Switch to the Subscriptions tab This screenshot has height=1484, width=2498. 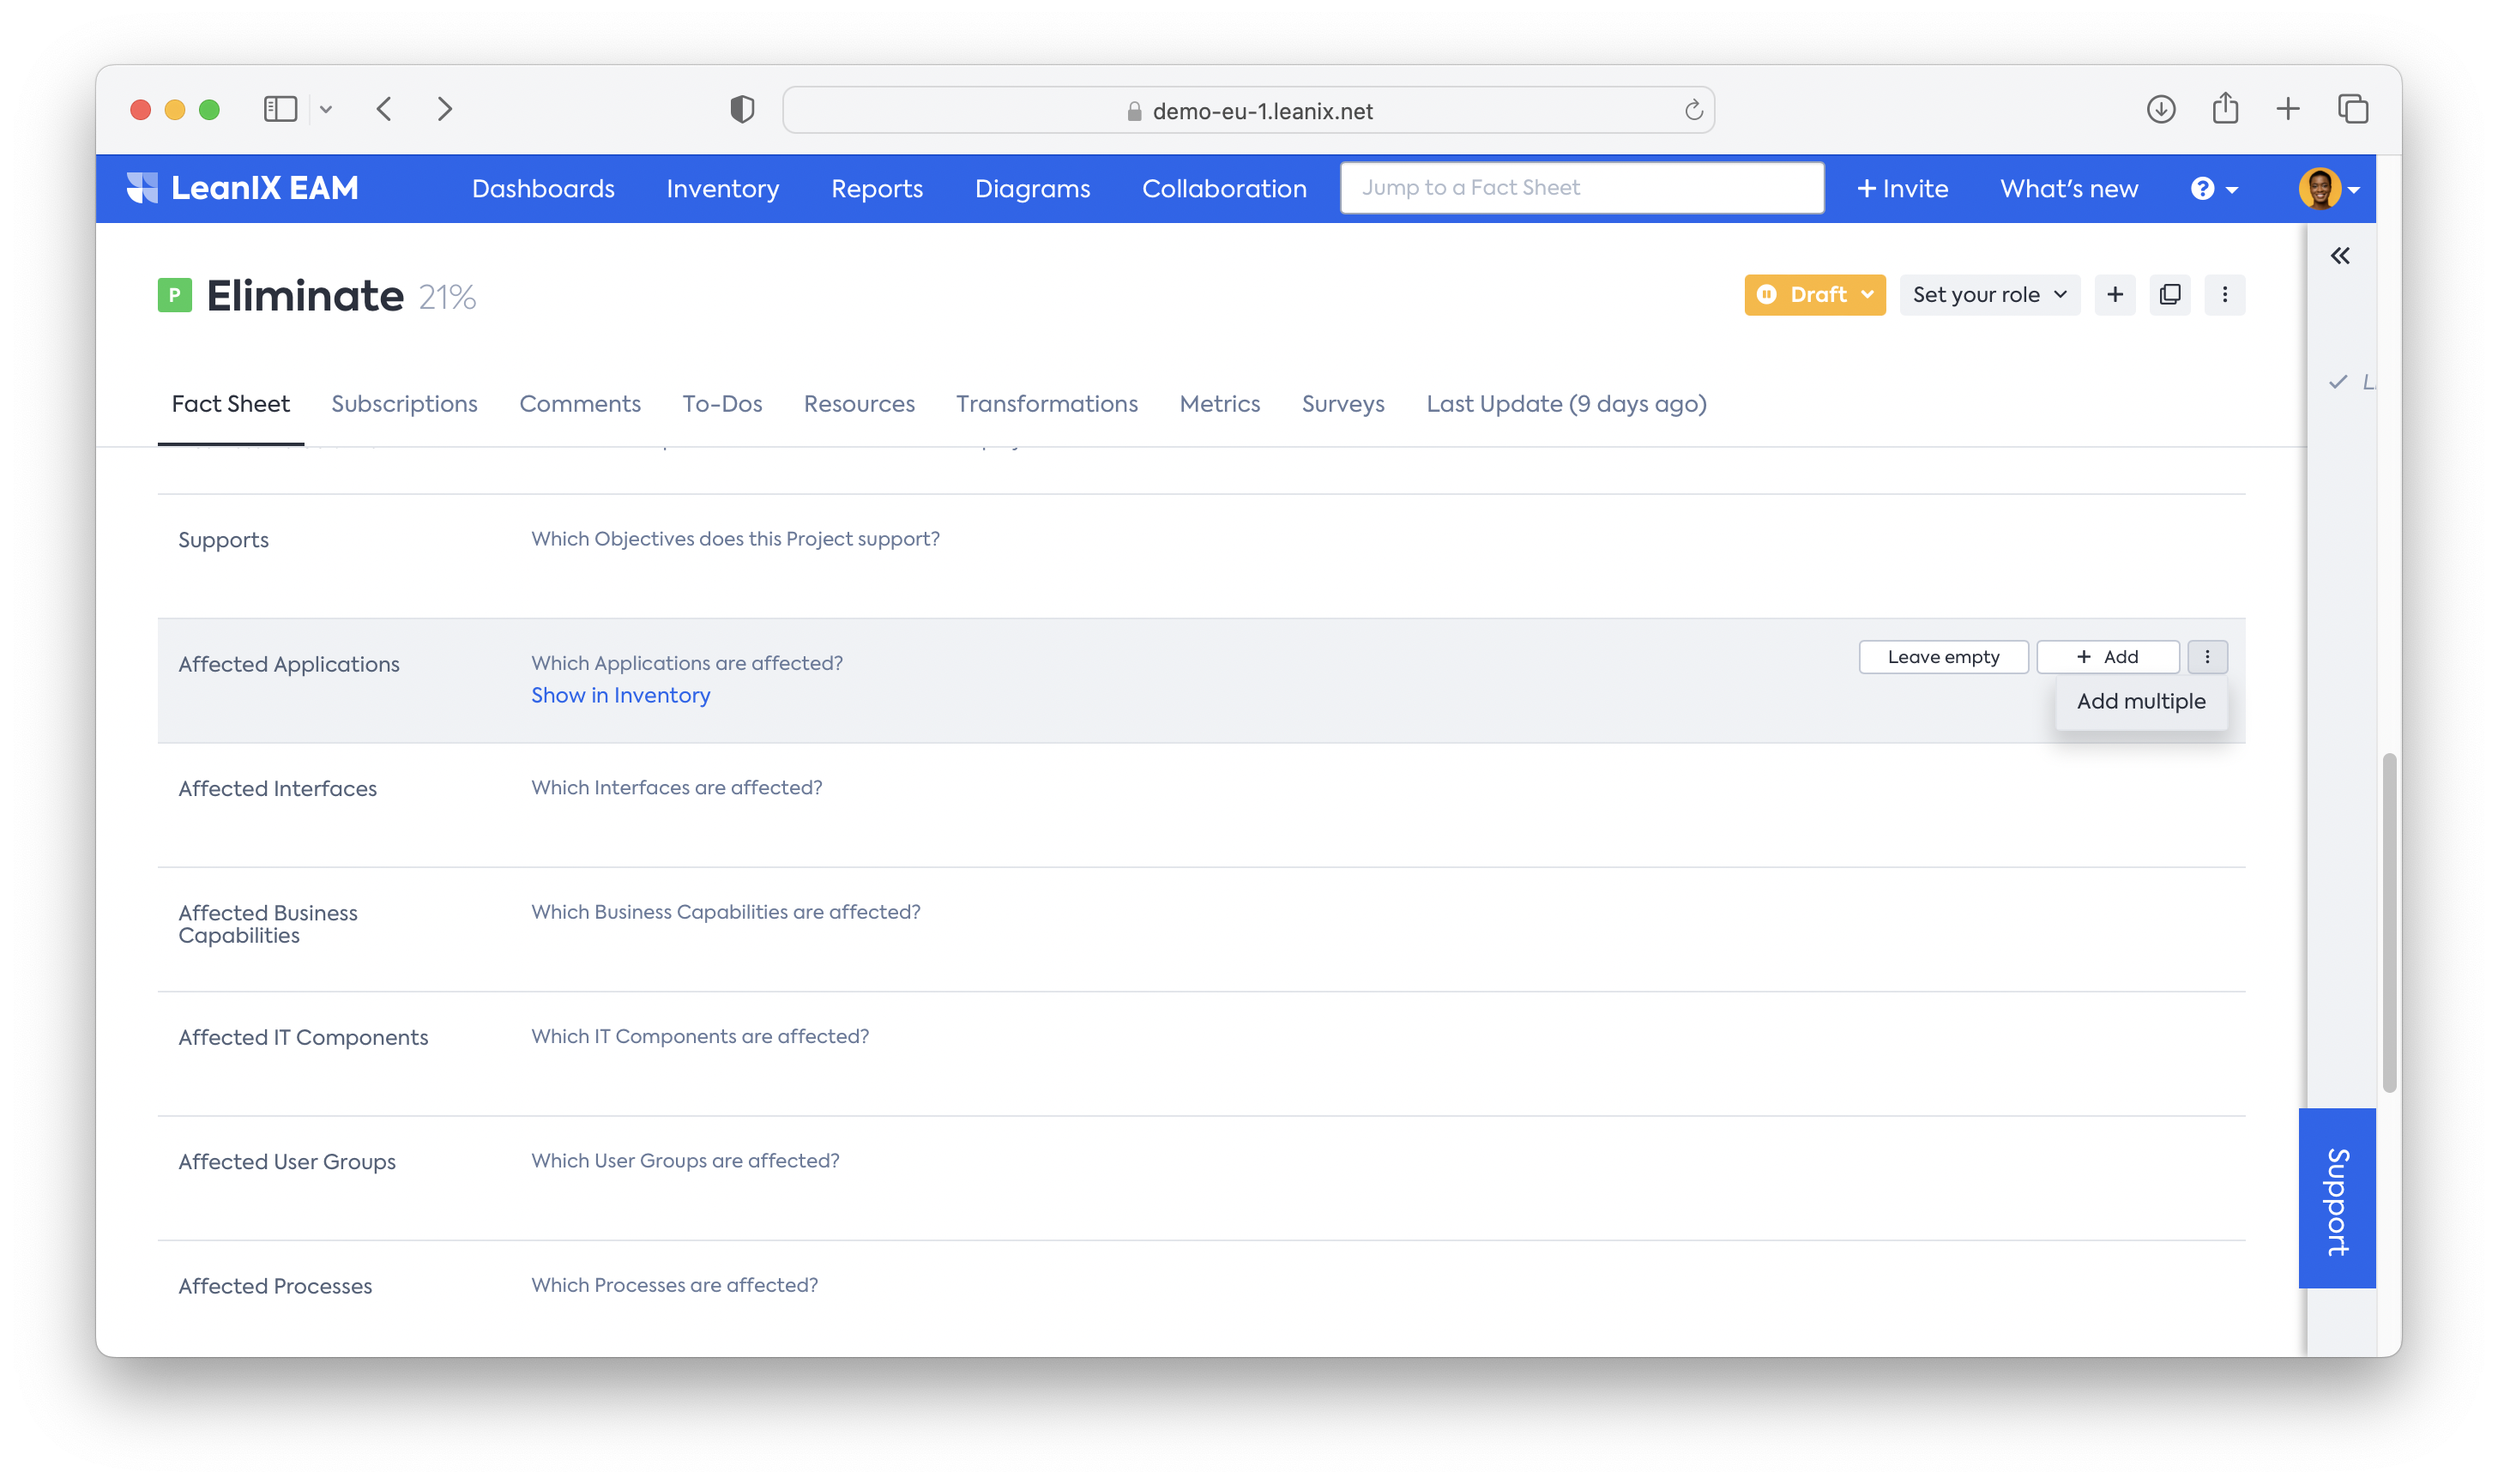coord(404,404)
